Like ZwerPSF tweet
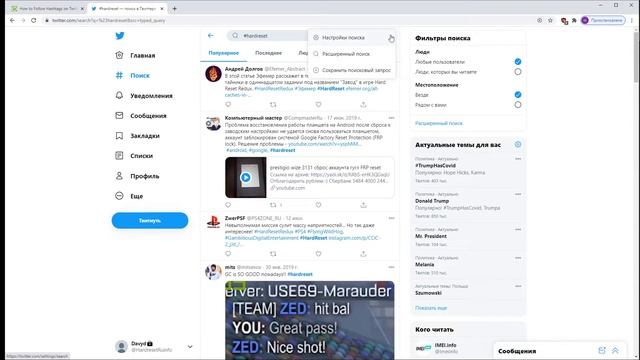The image size is (640, 360). [318, 254]
